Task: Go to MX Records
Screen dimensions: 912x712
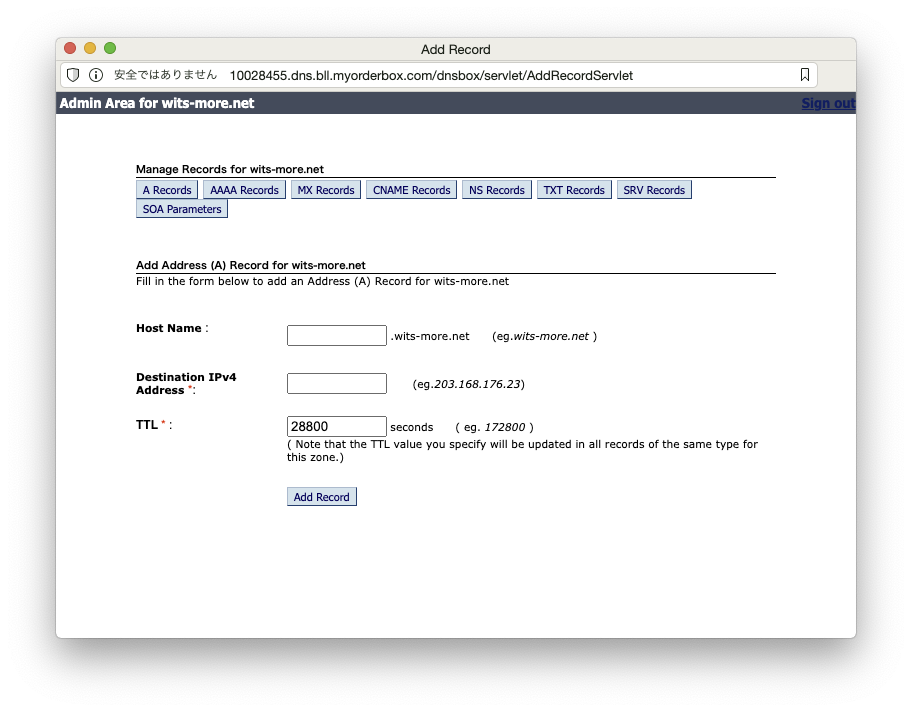Action: [326, 190]
